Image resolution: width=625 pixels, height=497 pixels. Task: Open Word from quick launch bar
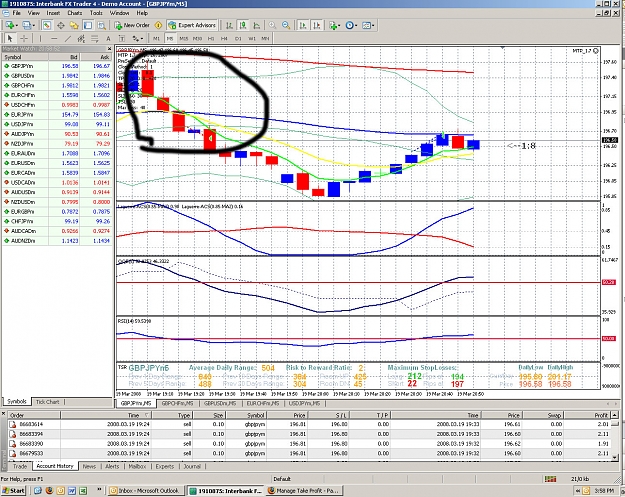pos(72,491)
